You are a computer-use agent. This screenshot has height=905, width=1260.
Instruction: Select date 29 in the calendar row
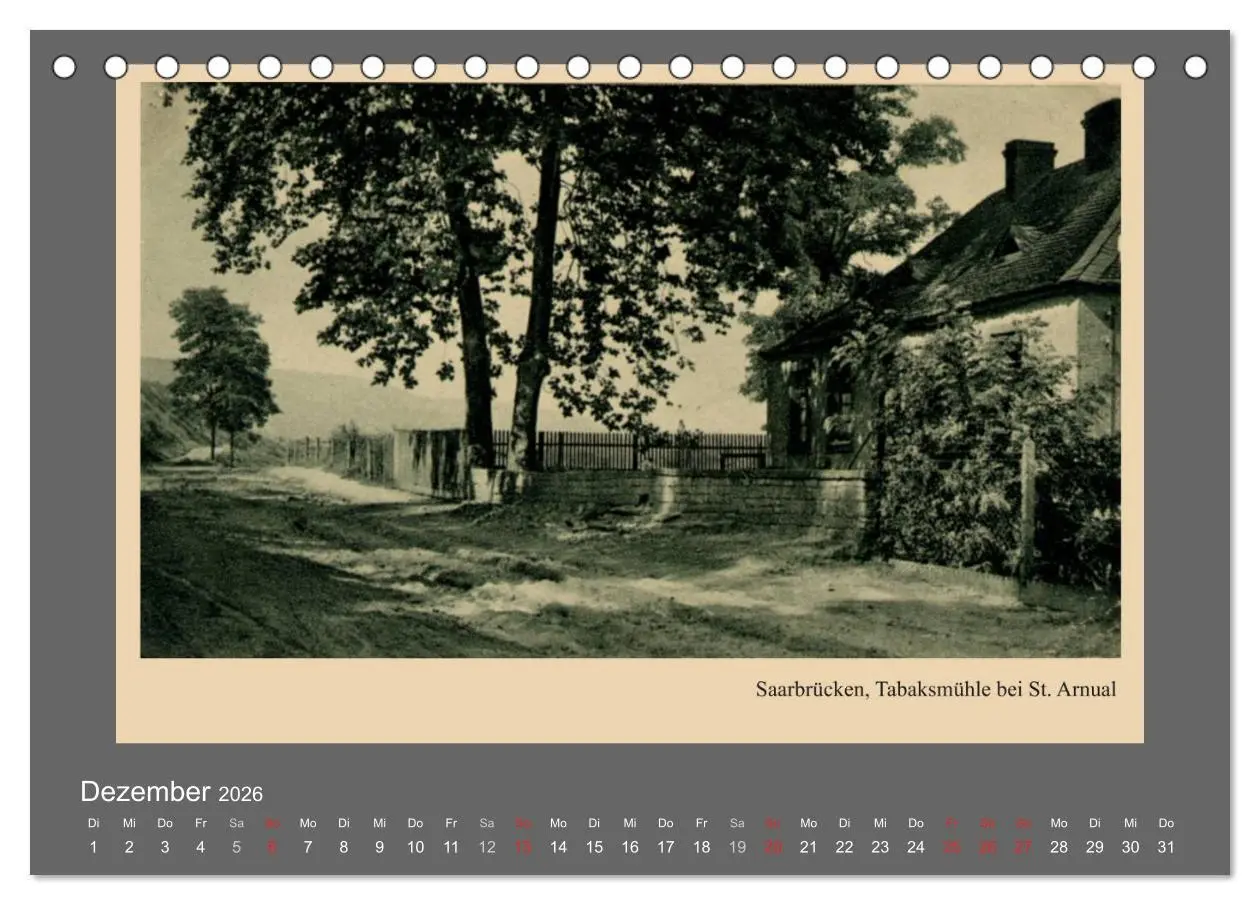tap(1095, 847)
